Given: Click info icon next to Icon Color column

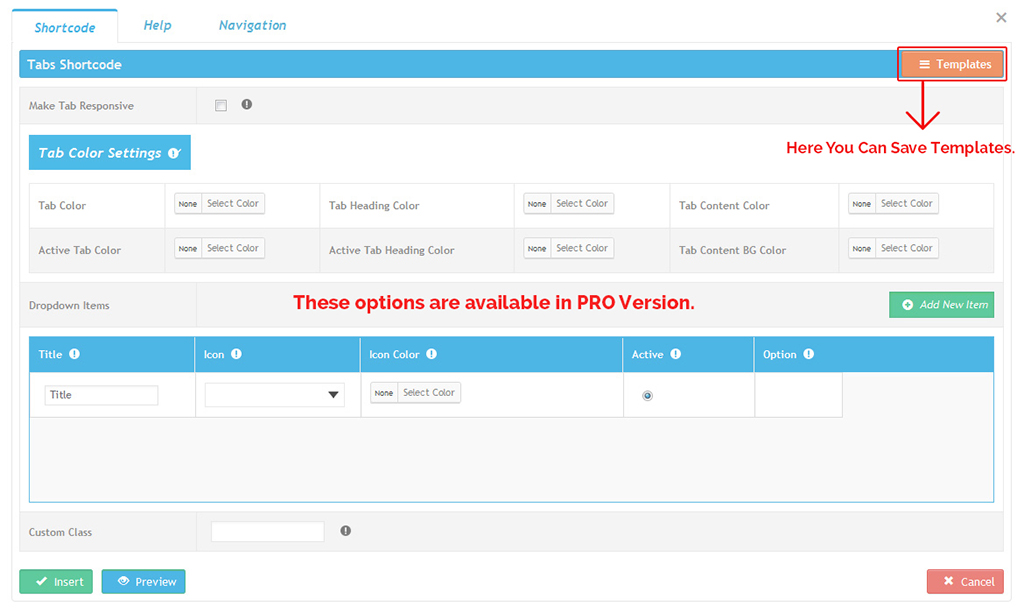Looking at the screenshot, I should coord(431,354).
